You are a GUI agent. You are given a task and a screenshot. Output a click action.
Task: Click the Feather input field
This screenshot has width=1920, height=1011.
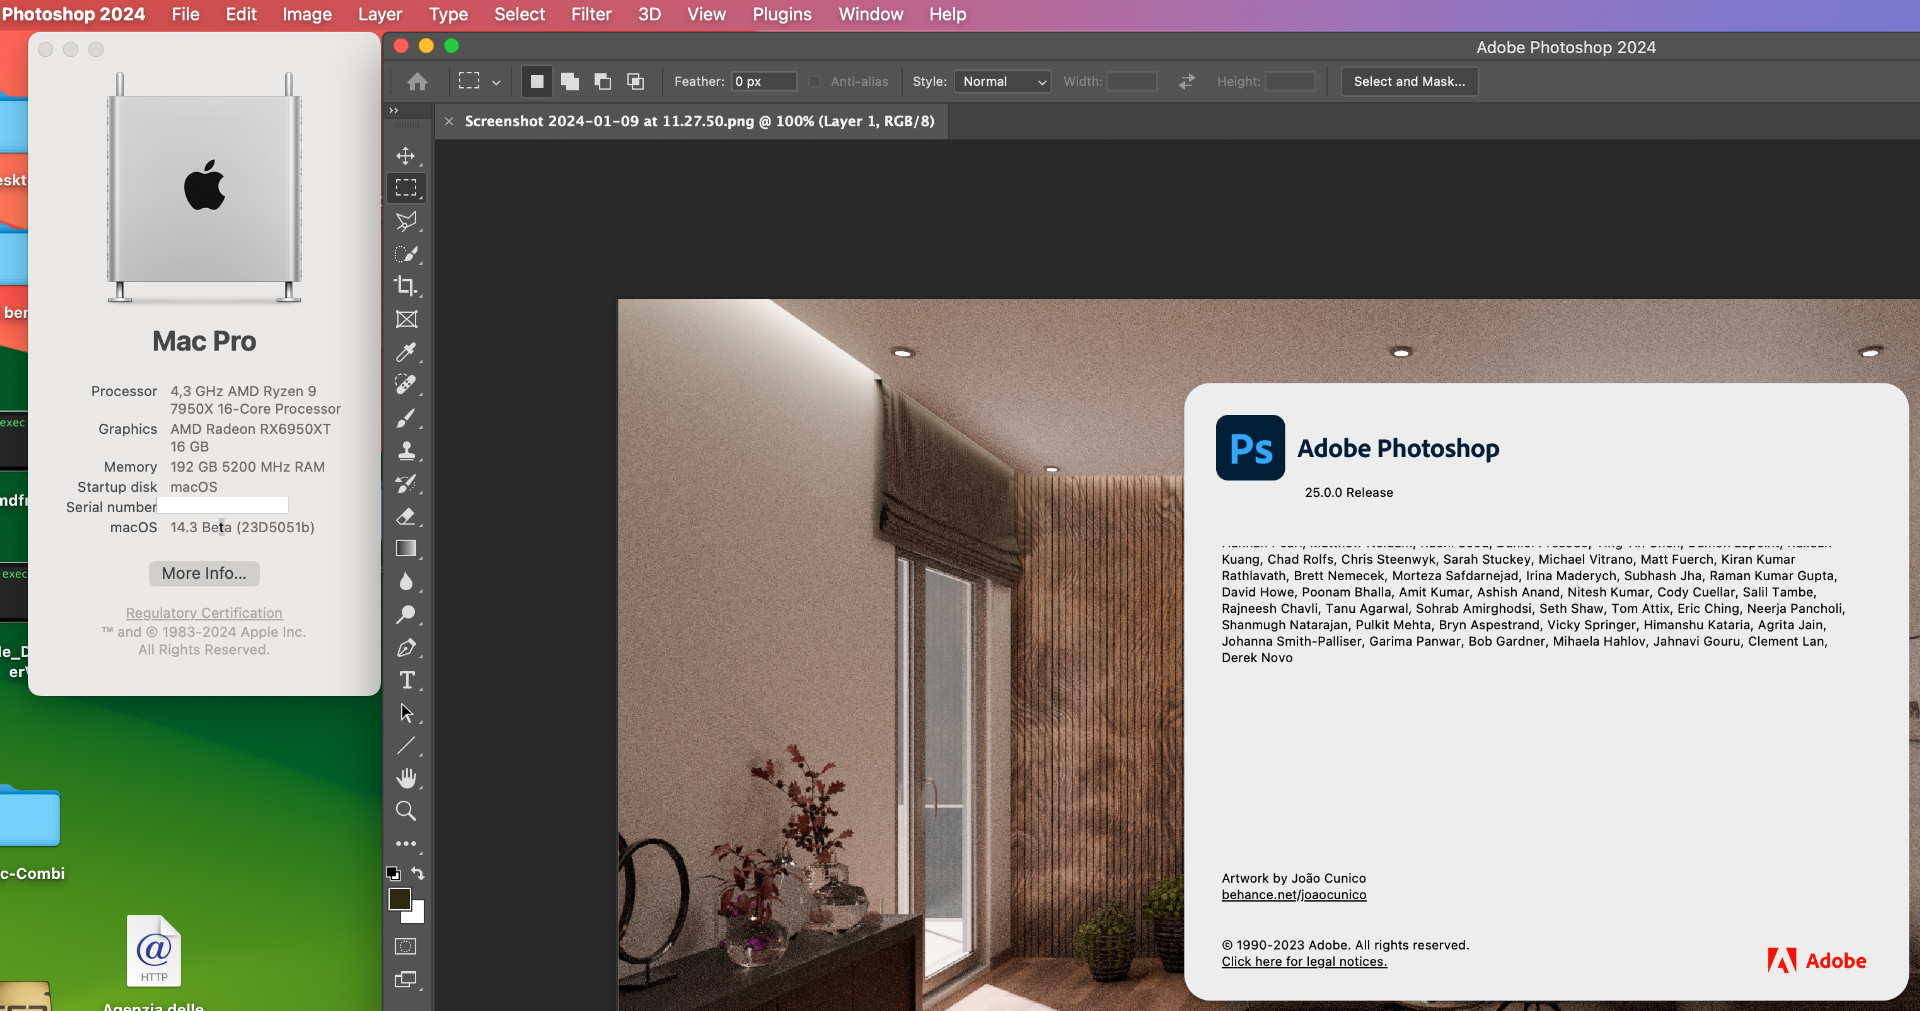(x=765, y=82)
